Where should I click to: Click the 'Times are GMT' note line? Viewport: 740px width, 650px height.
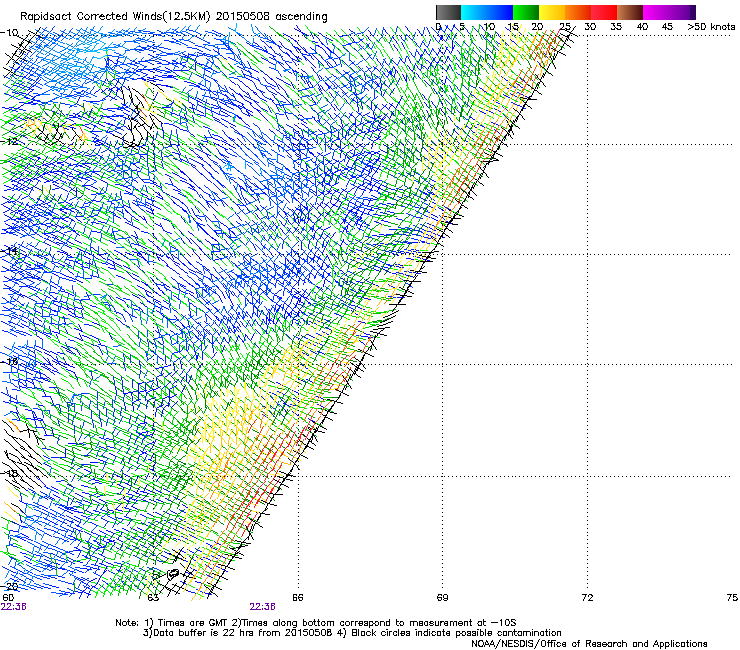pyautogui.click(x=316, y=623)
